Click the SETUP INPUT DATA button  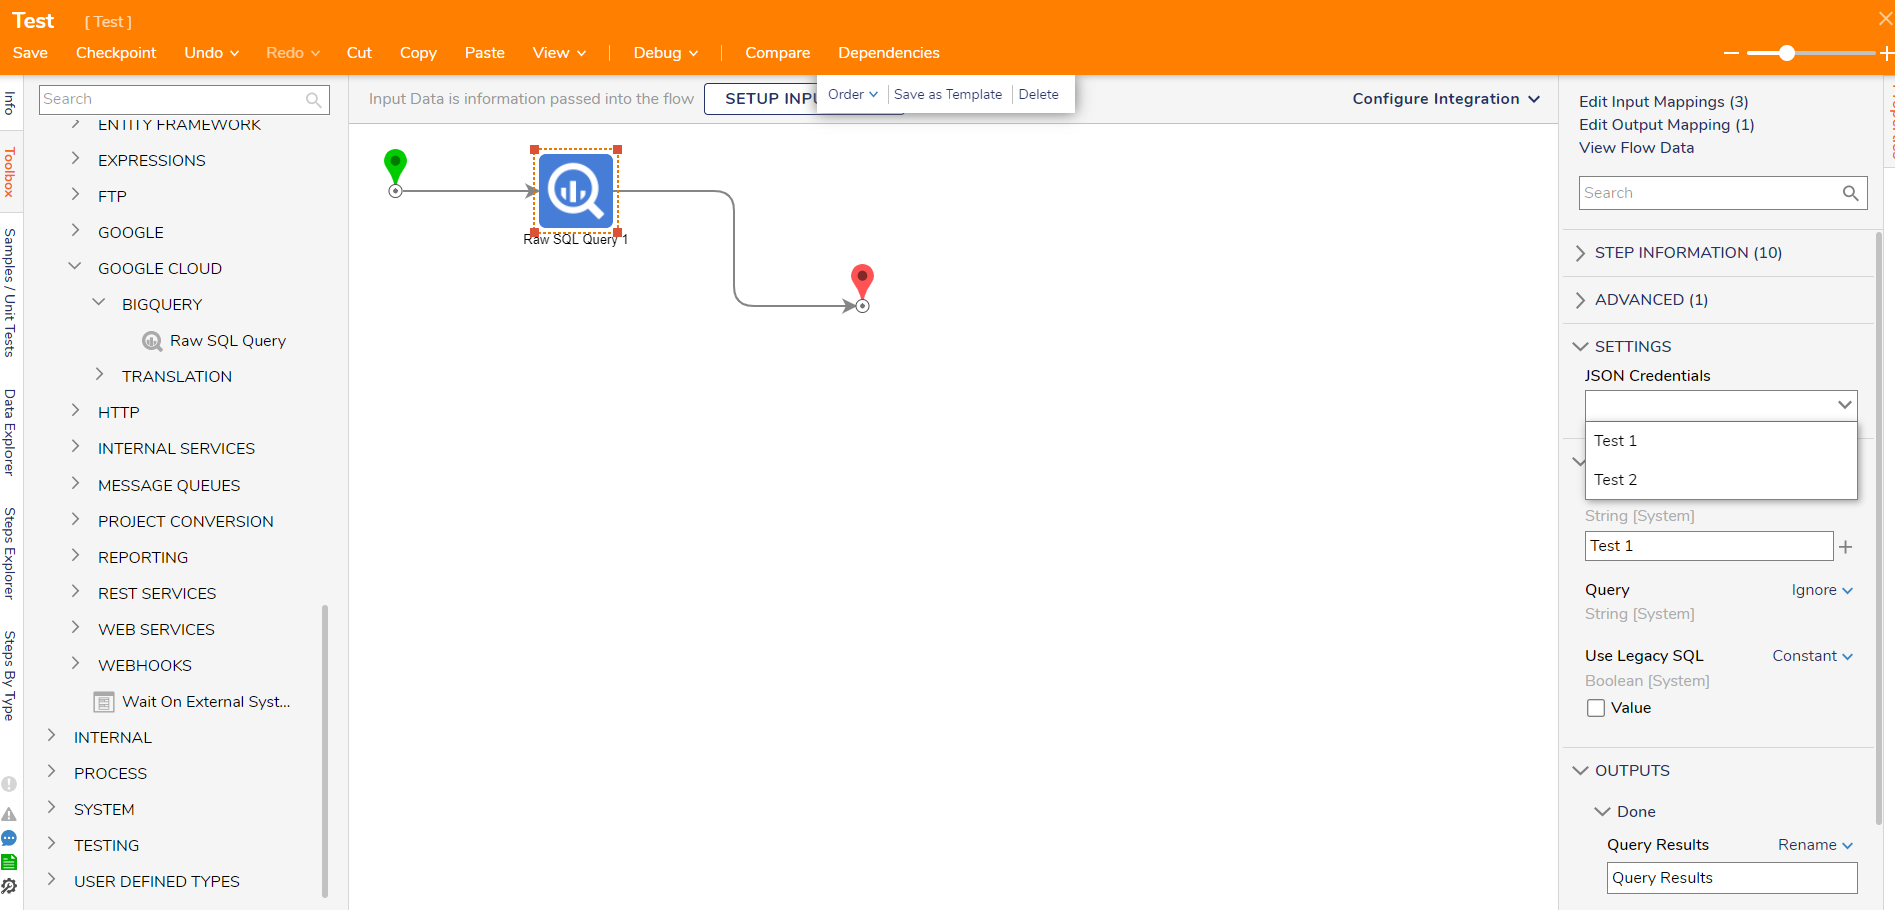click(761, 99)
